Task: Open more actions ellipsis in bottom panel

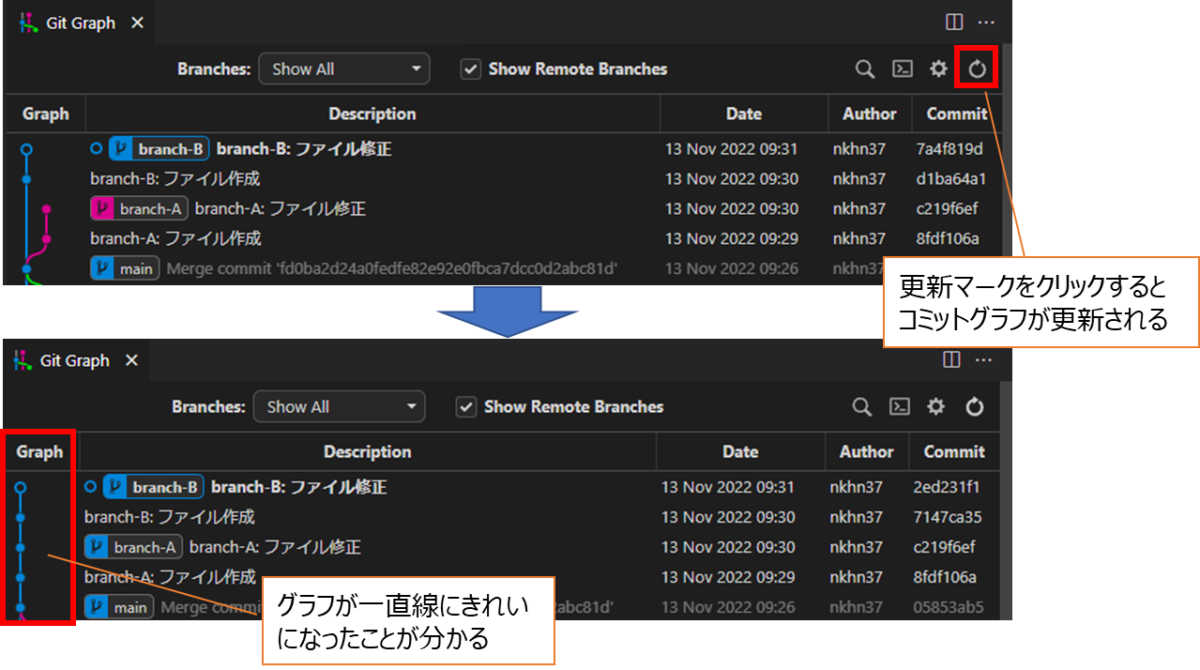Action: [x=984, y=360]
